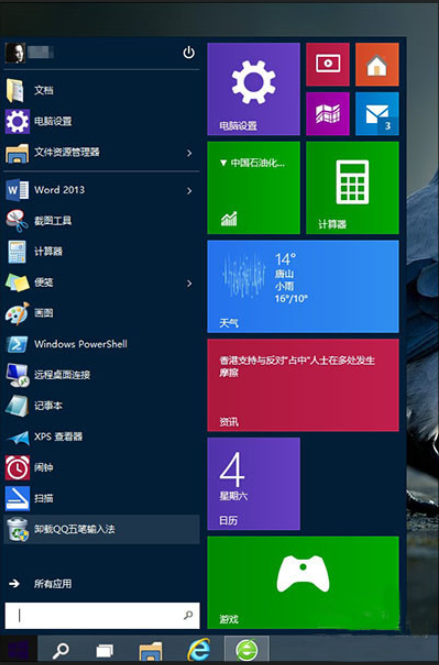This screenshot has height=665, width=439.
Task: Launch Internet Explorer from the taskbar
Action: (x=199, y=649)
